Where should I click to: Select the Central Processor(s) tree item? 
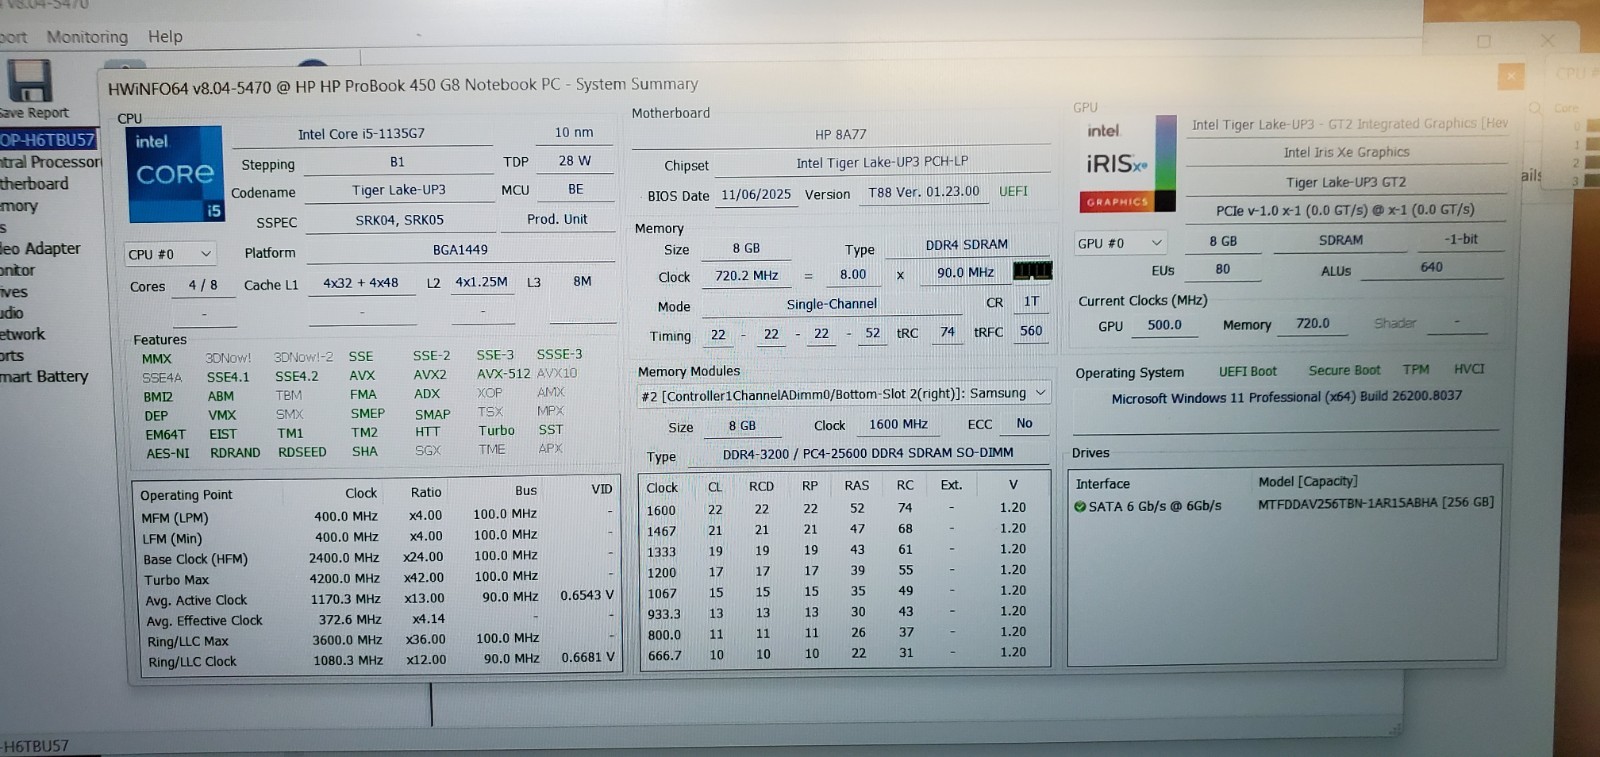click(51, 162)
